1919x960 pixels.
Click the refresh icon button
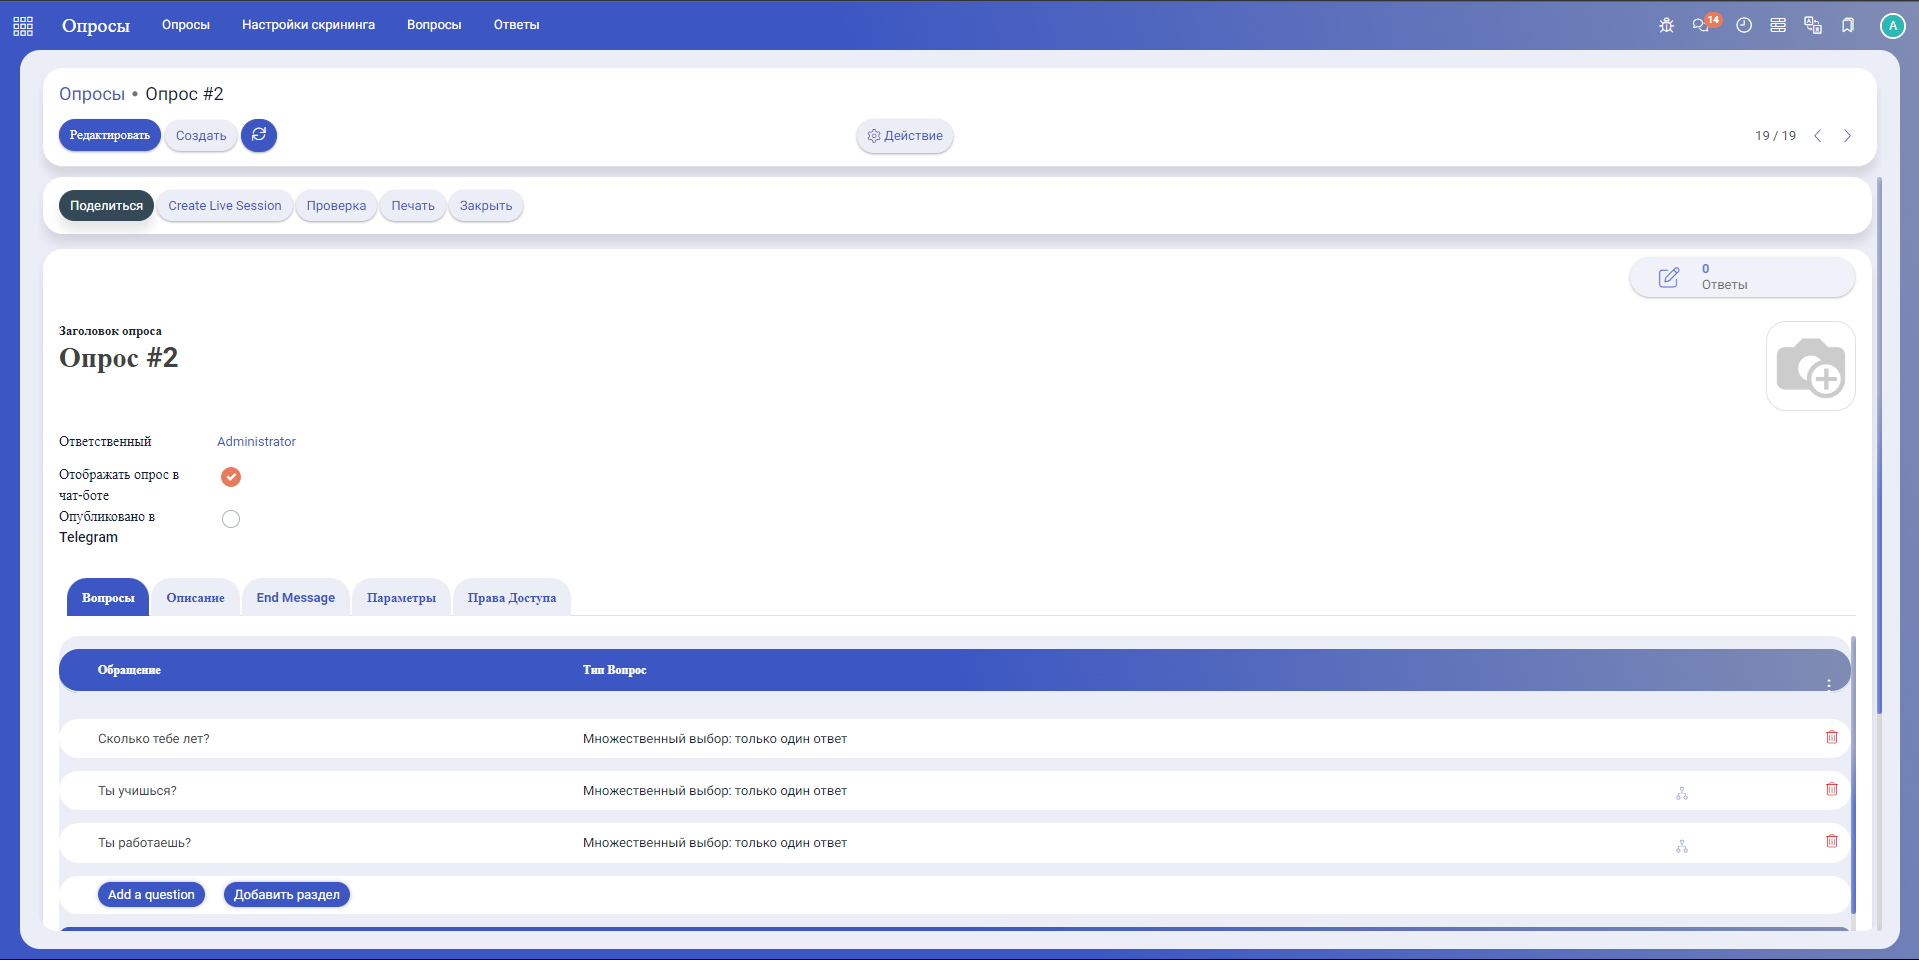(259, 135)
